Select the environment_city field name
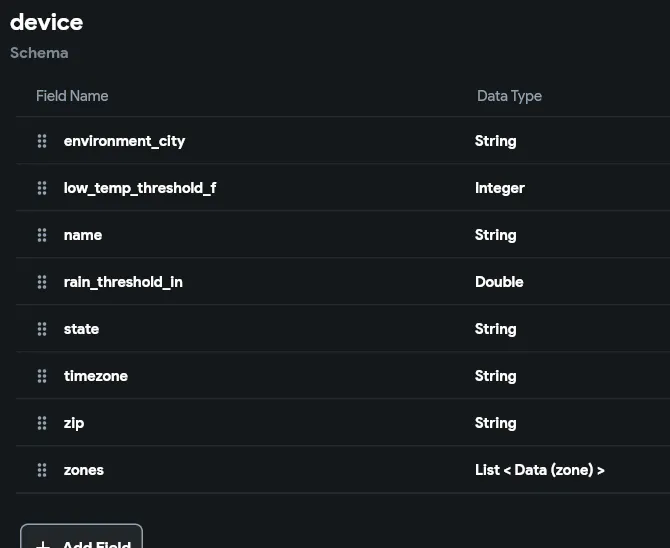670x548 pixels. pos(124,141)
